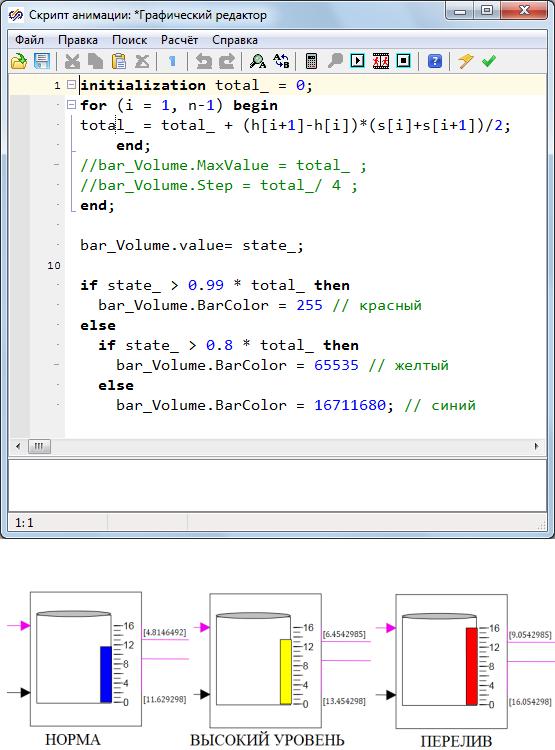This screenshot has height=750, width=555.
Task: Click the comment 'красный' in code
Action: 390,305
